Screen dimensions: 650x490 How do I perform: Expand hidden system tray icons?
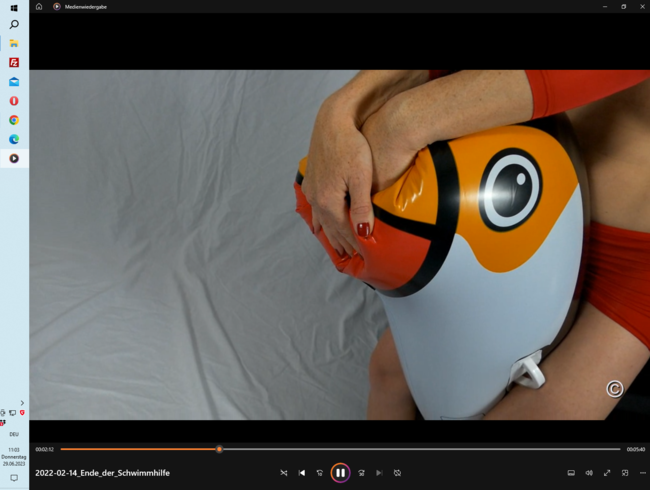(22, 403)
